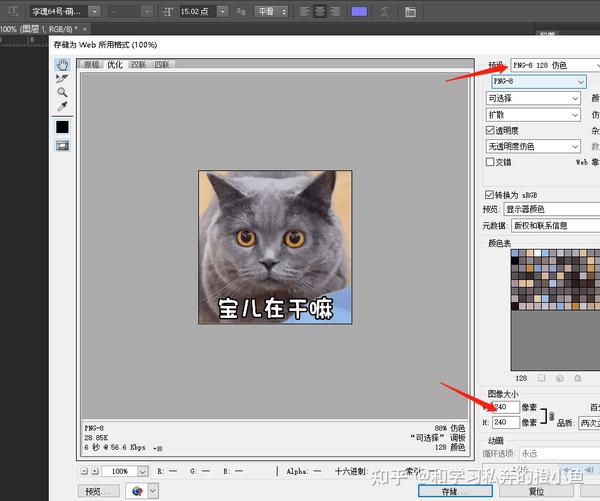Viewport: 600px width, 501px height.
Task: Select the 图层 1, RGB/8 document tab
Action: coord(38,29)
